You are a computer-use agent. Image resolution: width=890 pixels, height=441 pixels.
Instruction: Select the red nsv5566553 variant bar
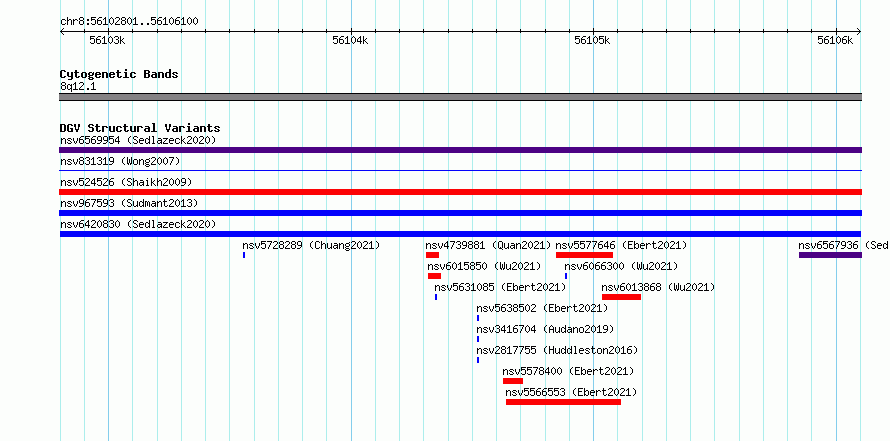(x=564, y=402)
